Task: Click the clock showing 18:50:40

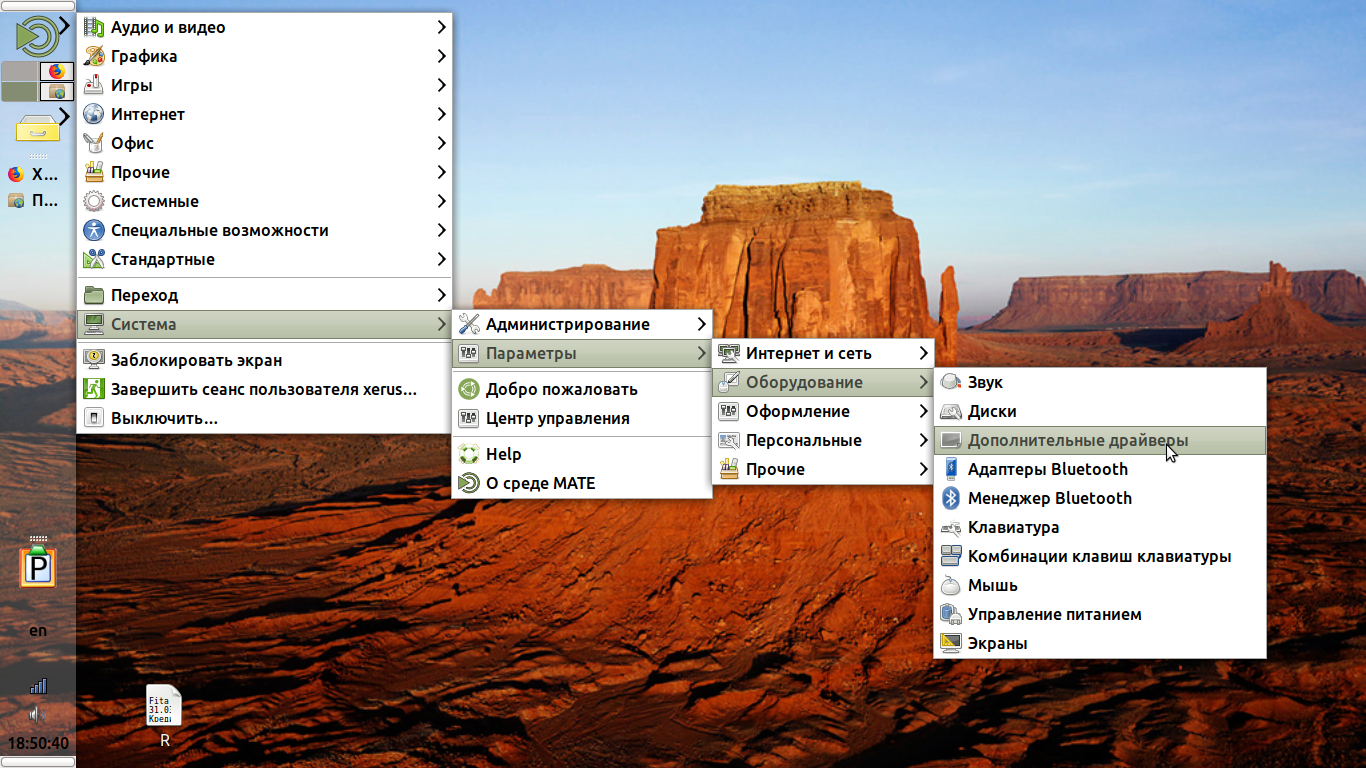Action: 38,743
